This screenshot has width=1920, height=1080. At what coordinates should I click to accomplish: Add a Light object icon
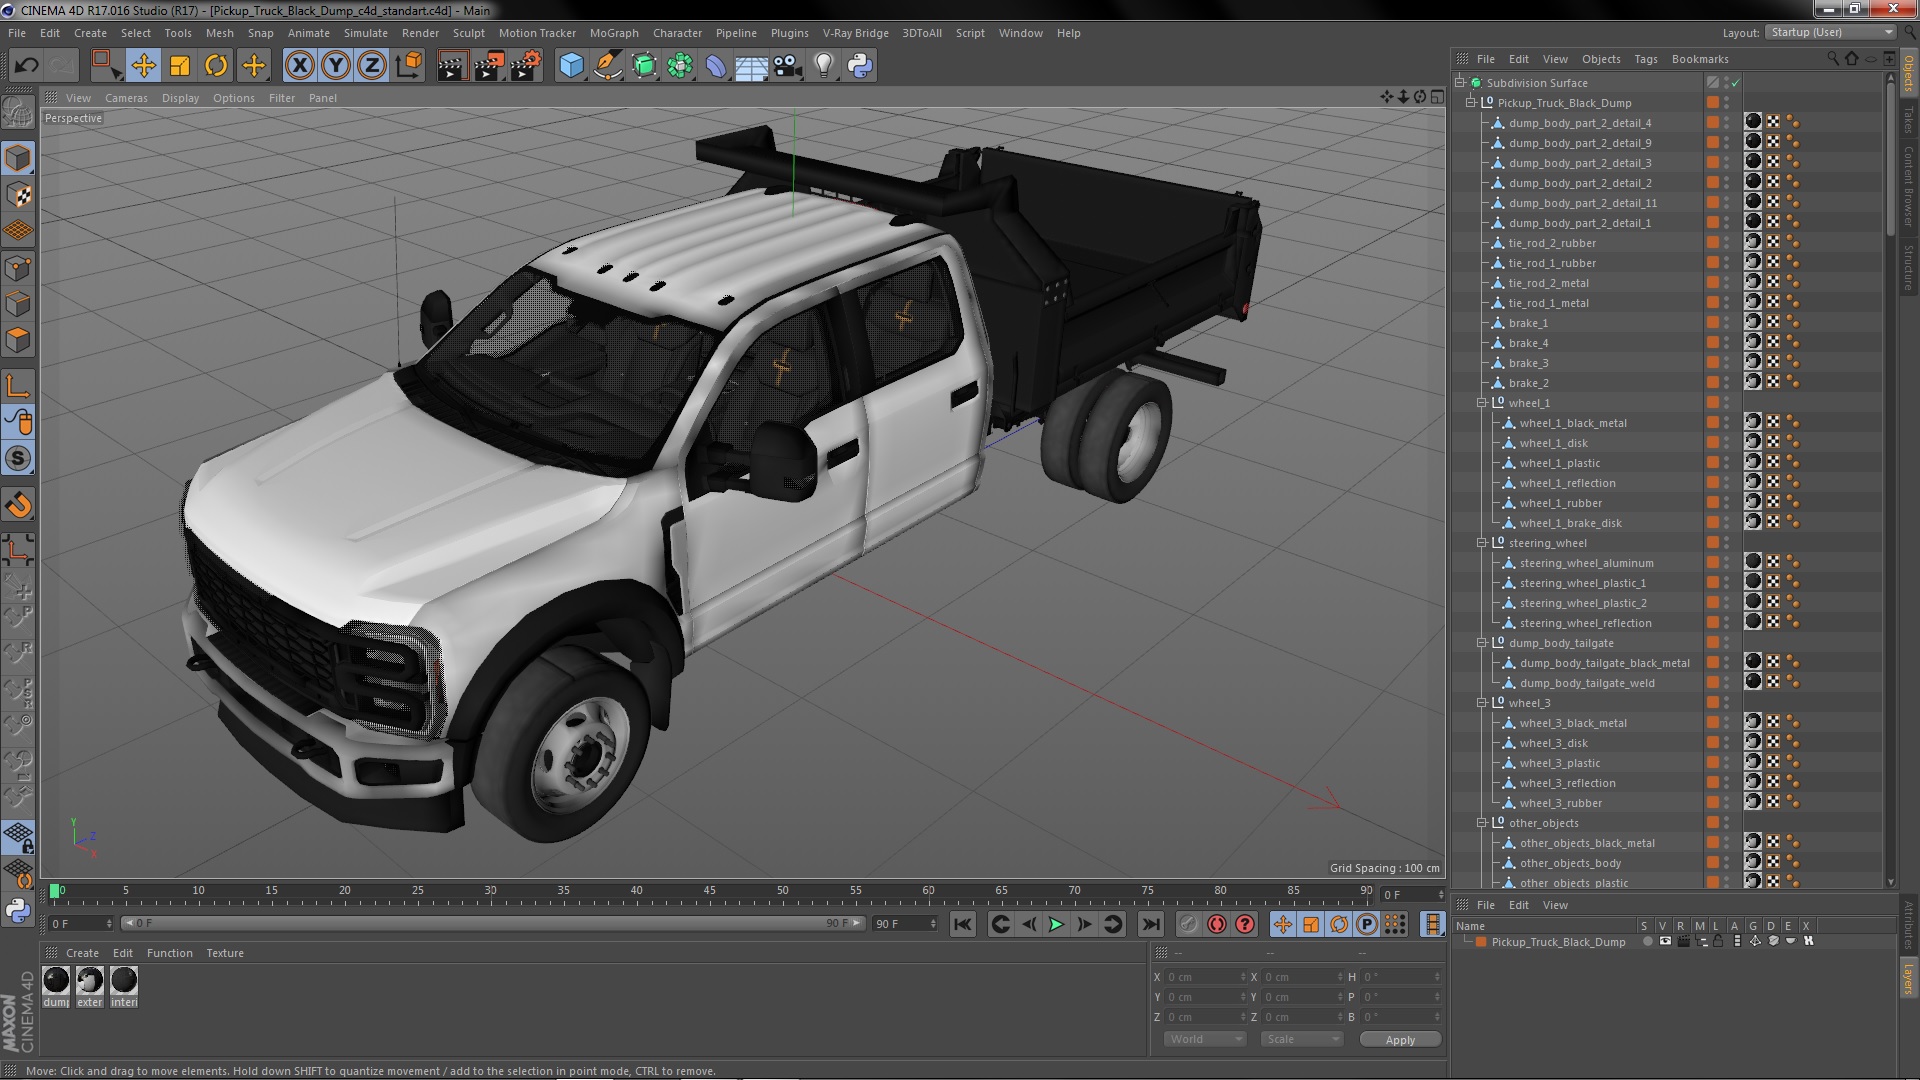point(823,66)
